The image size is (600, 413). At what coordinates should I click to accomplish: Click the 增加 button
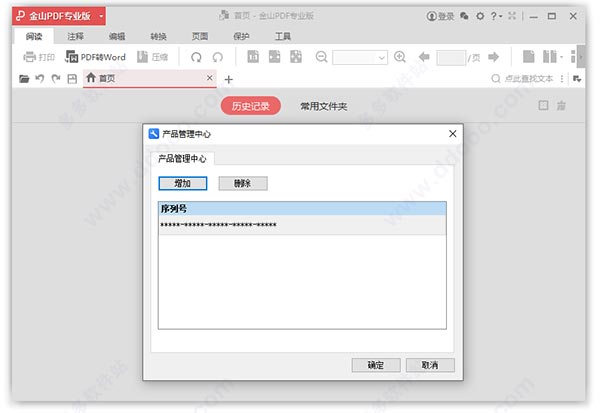pyautogui.click(x=183, y=183)
